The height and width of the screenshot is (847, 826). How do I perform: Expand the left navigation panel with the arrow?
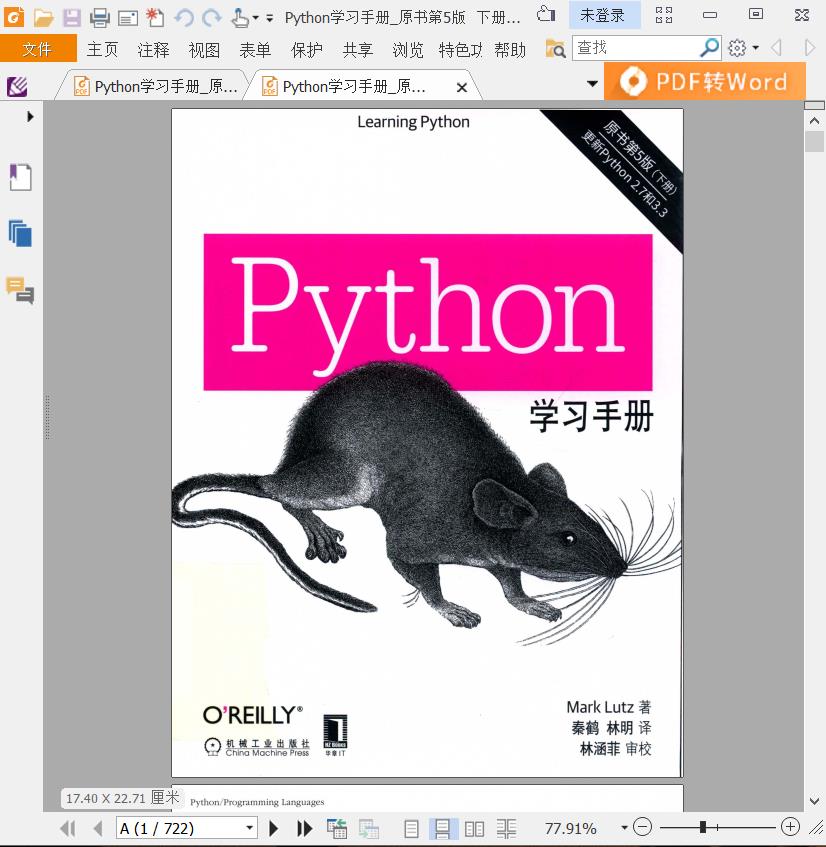coord(30,116)
